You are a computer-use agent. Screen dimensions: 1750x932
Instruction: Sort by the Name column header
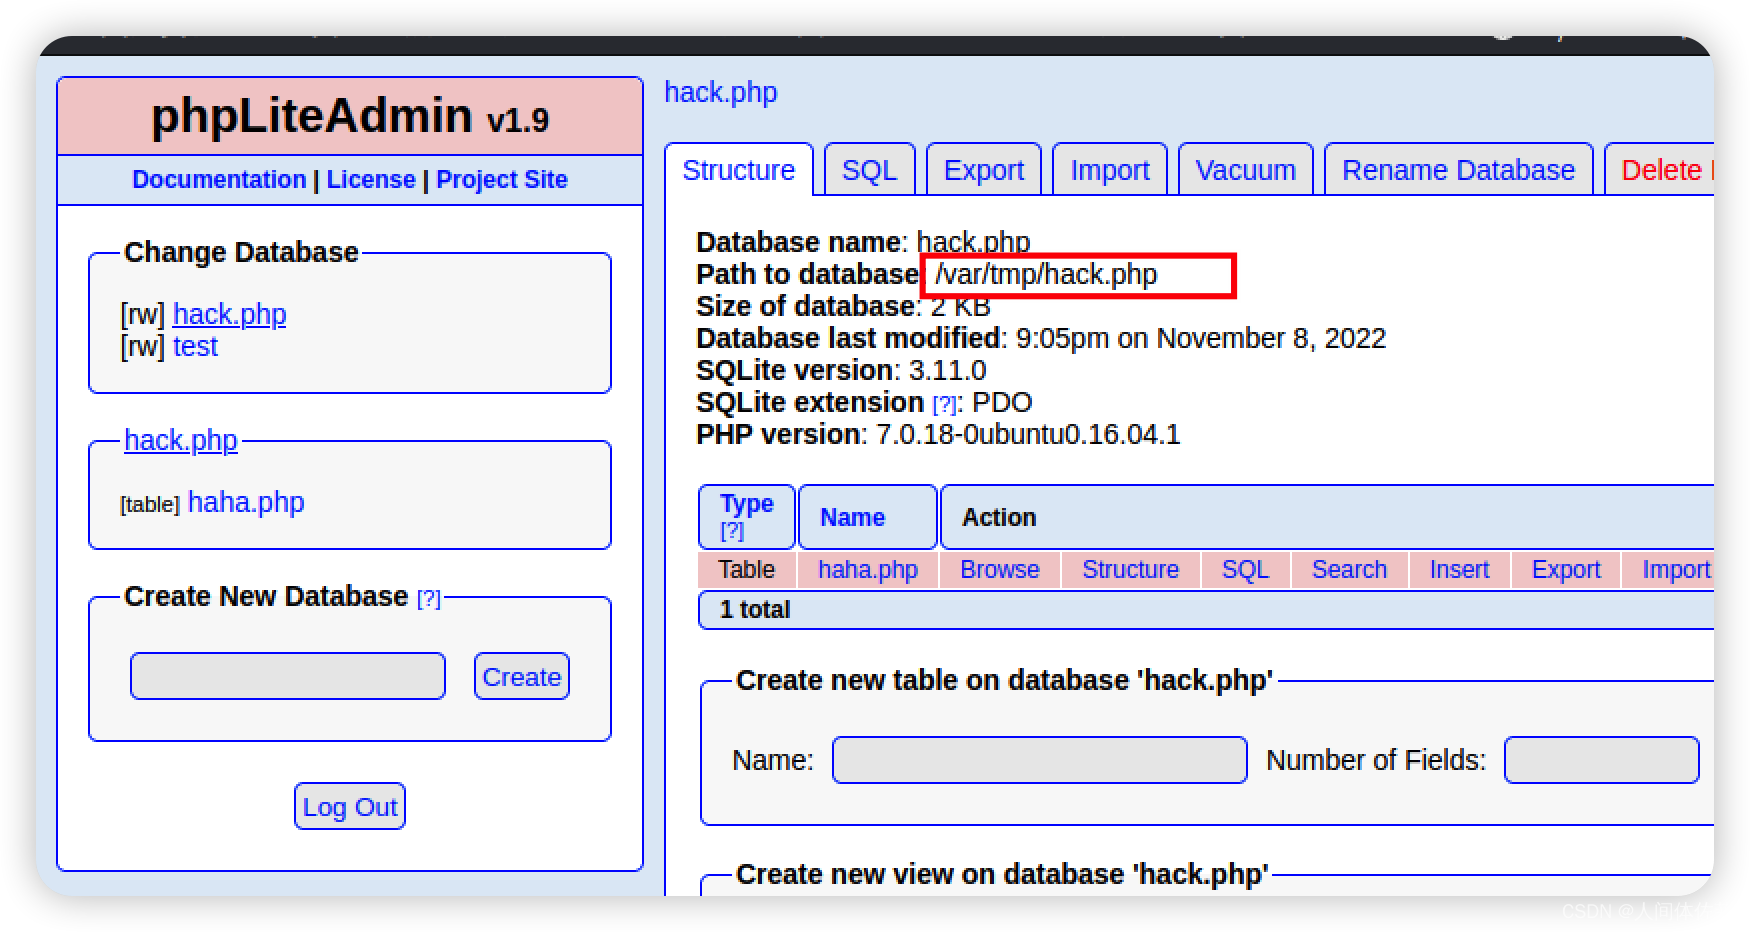coord(852,517)
